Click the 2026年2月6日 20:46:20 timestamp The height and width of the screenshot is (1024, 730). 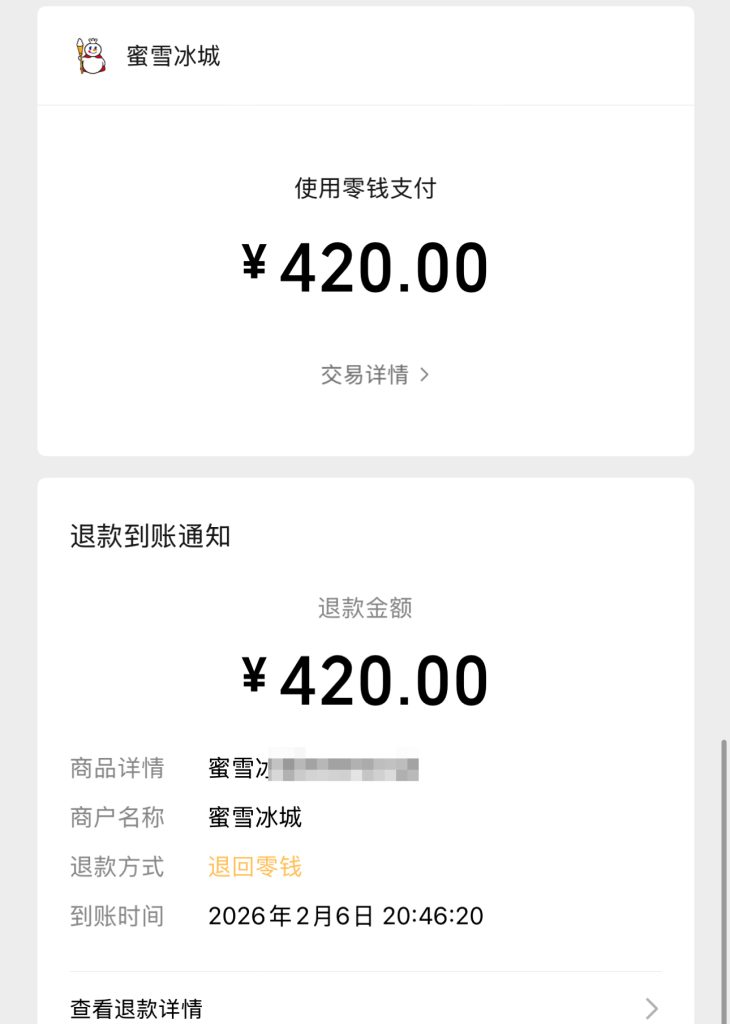point(346,915)
